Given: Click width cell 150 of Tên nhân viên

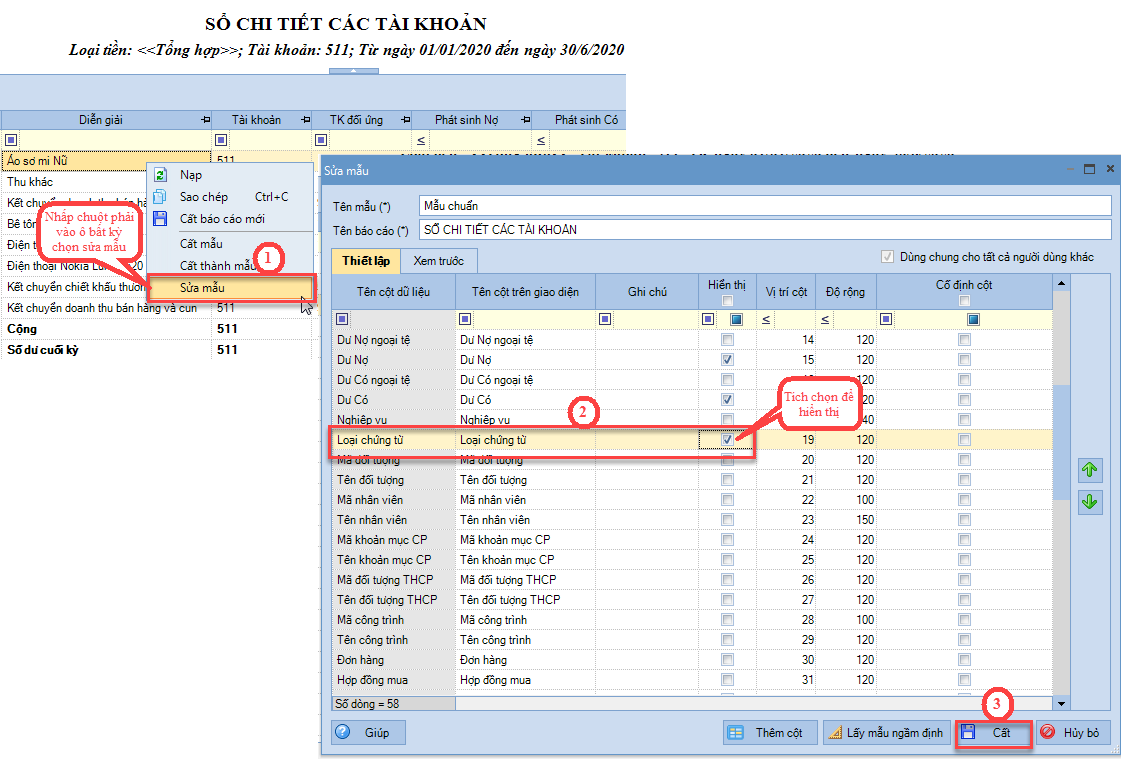Looking at the screenshot, I should pos(846,520).
